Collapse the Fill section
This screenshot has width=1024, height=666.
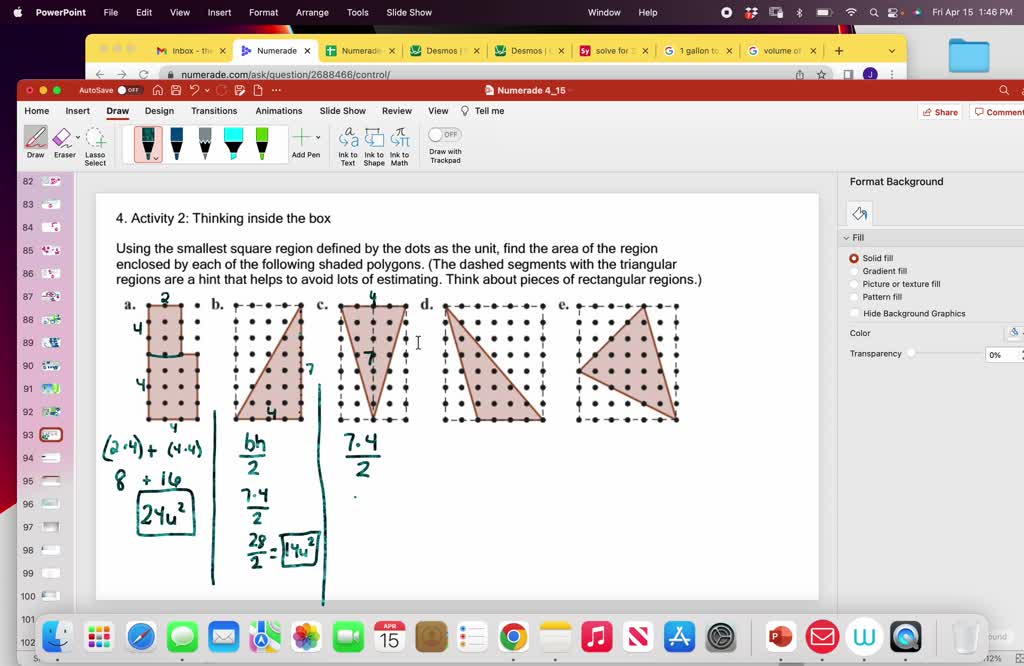pos(847,237)
